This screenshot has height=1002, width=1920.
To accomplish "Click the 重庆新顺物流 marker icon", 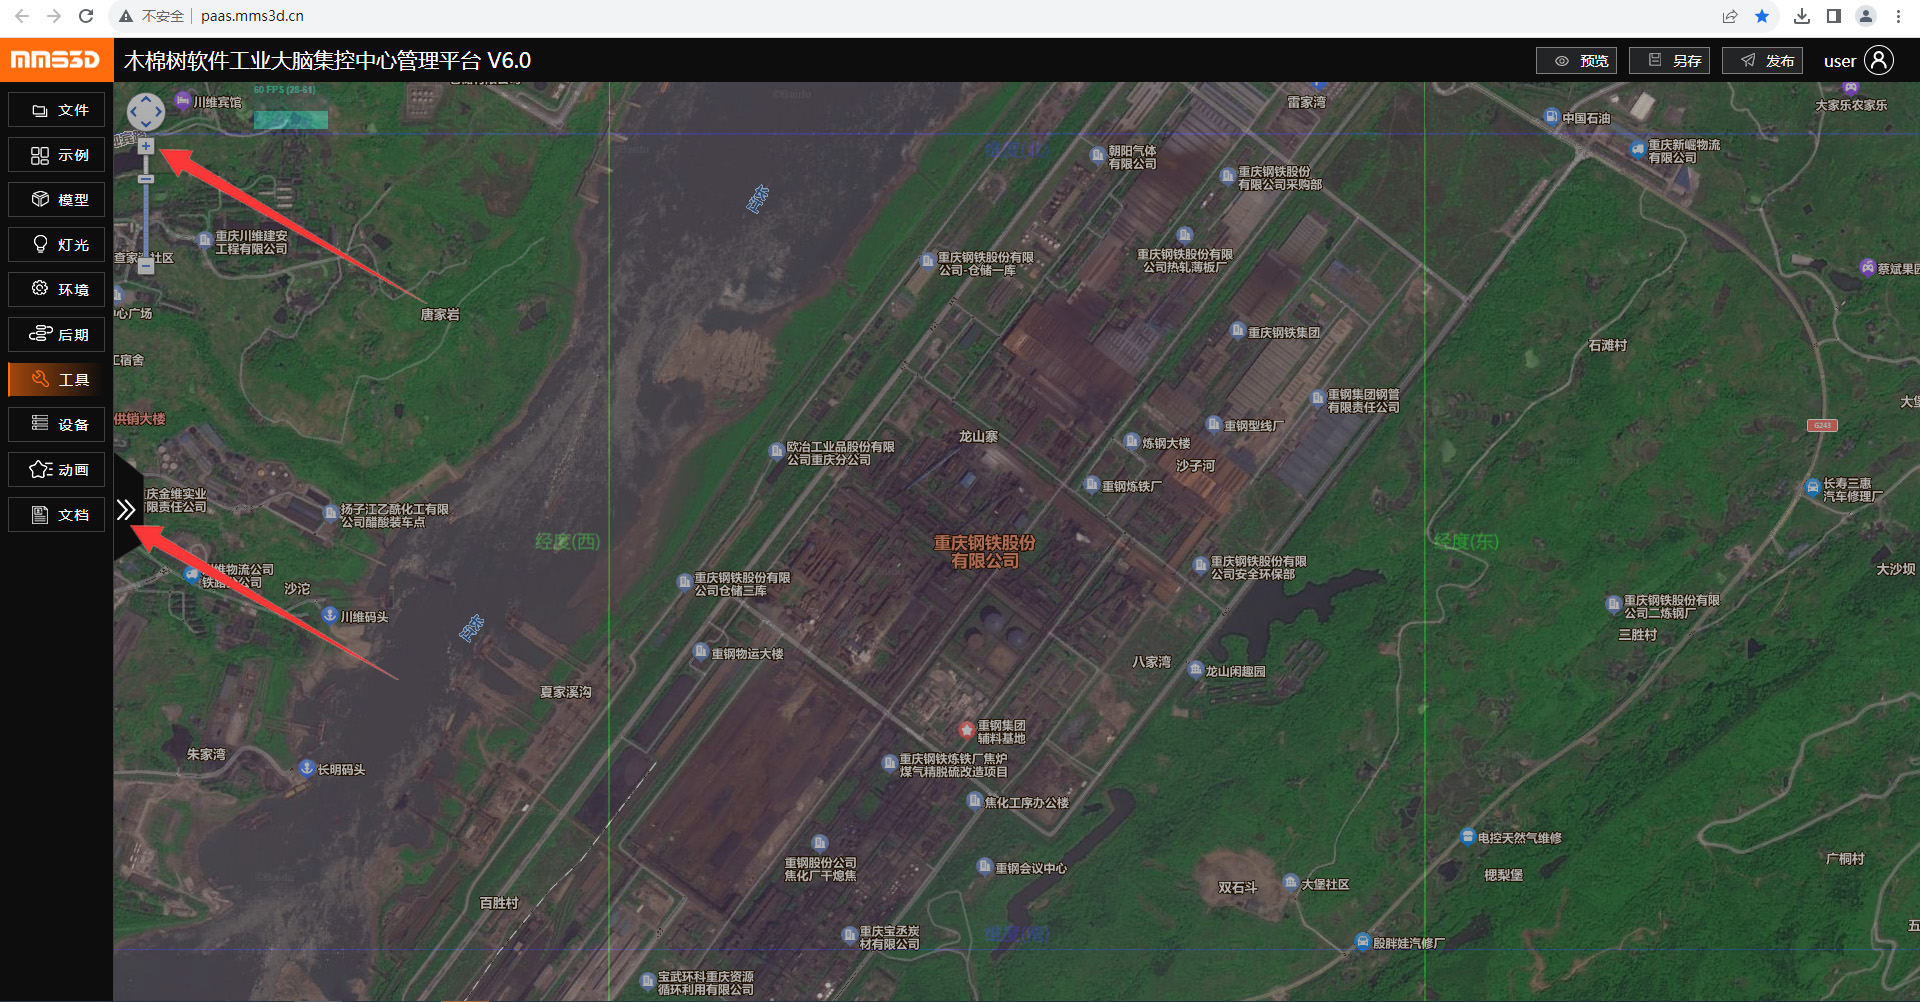I will click(1637, 150).
